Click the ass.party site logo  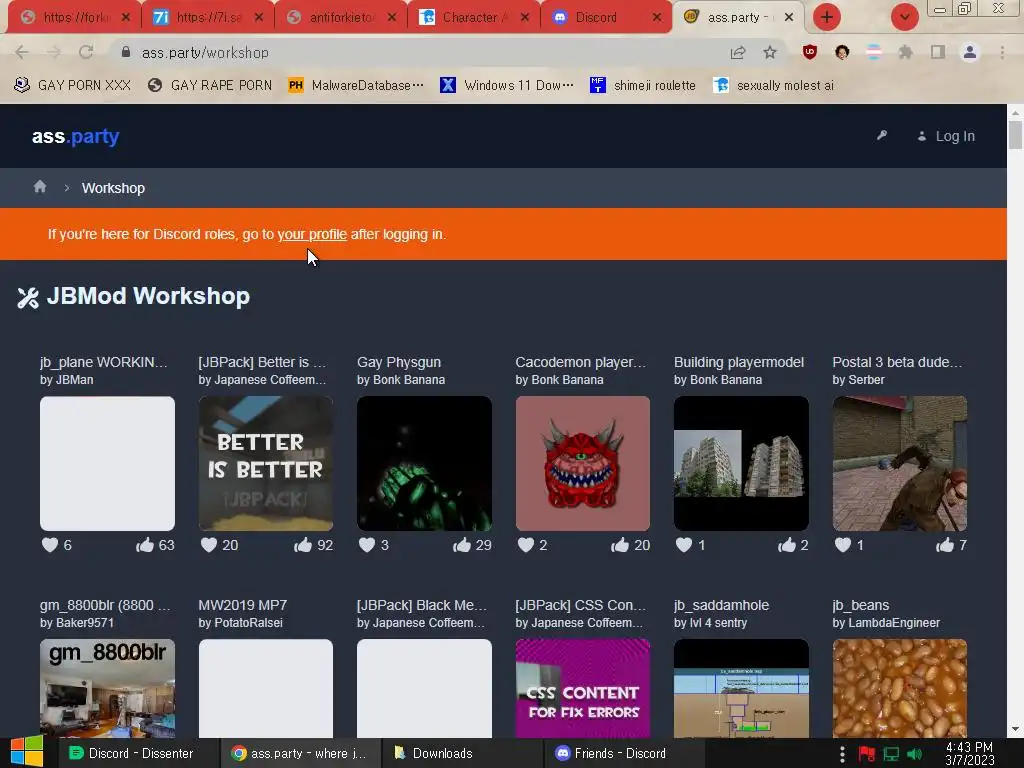76,136
